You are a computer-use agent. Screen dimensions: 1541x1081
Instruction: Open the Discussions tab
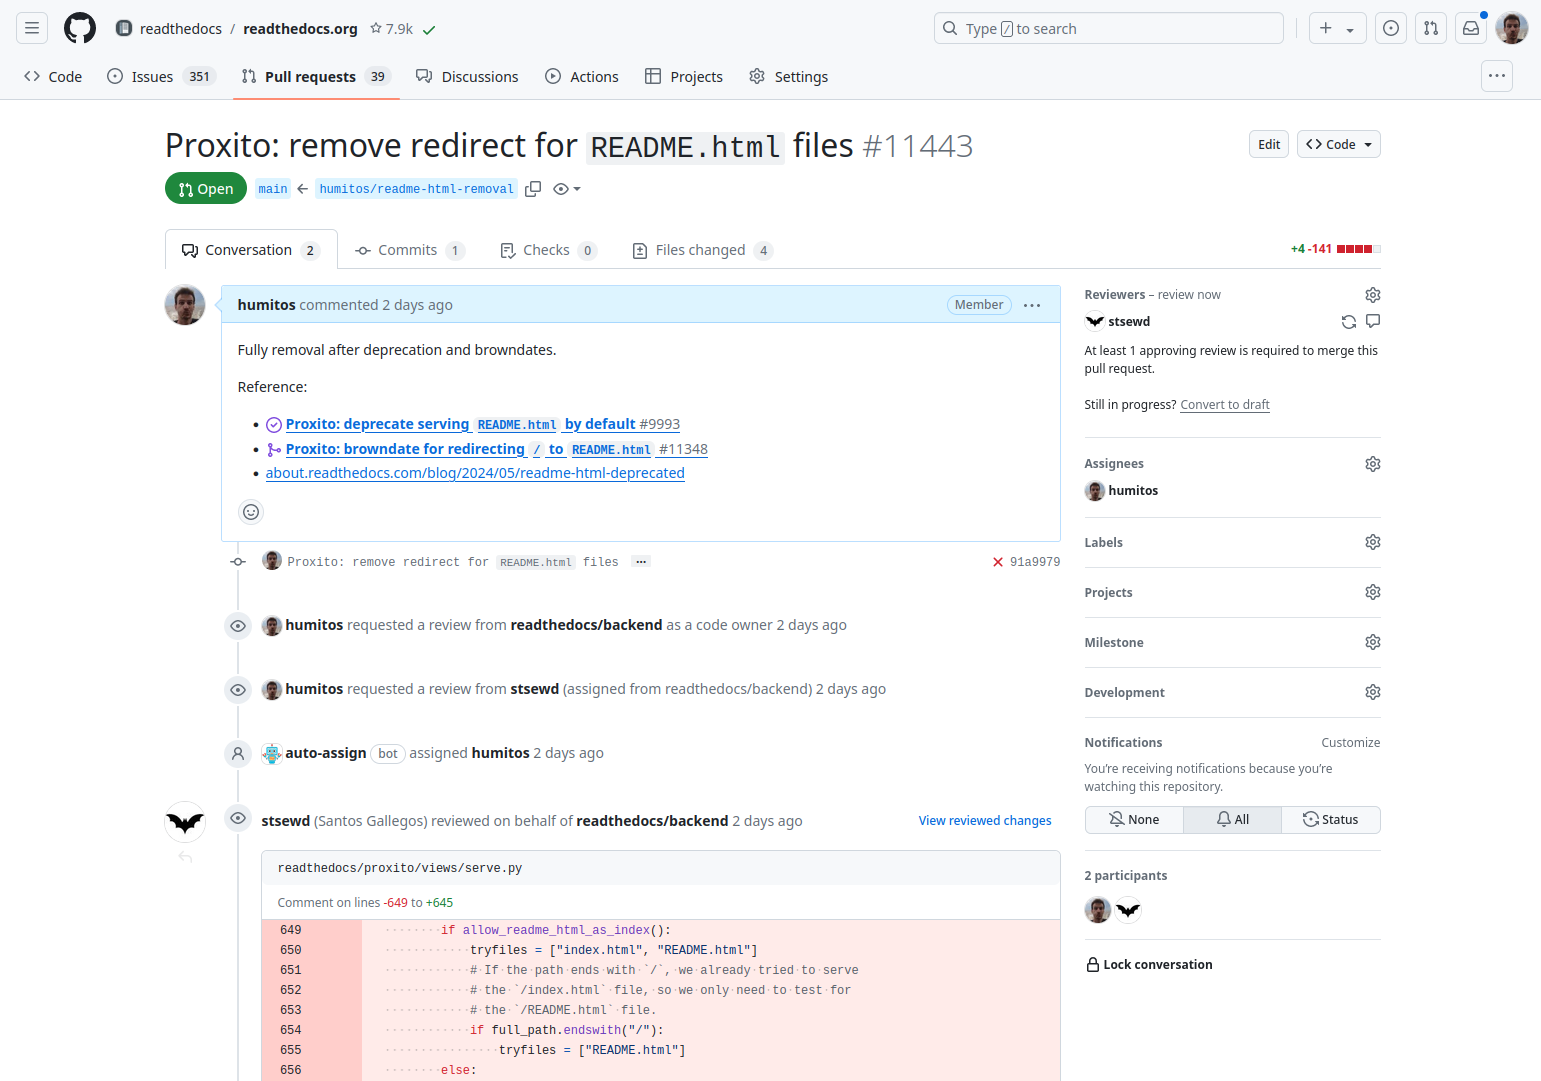[467, 77]
